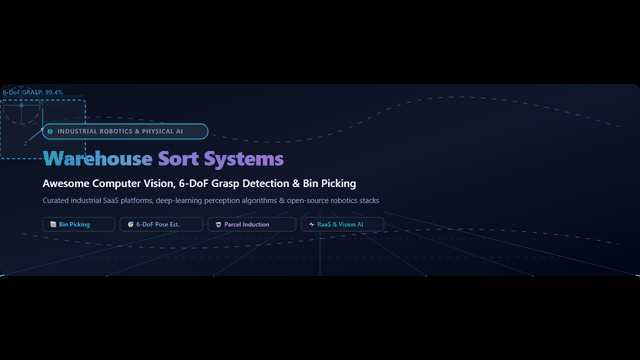Click the cube icon beside 6-DoF Pose Est.

tap(131, 224)
